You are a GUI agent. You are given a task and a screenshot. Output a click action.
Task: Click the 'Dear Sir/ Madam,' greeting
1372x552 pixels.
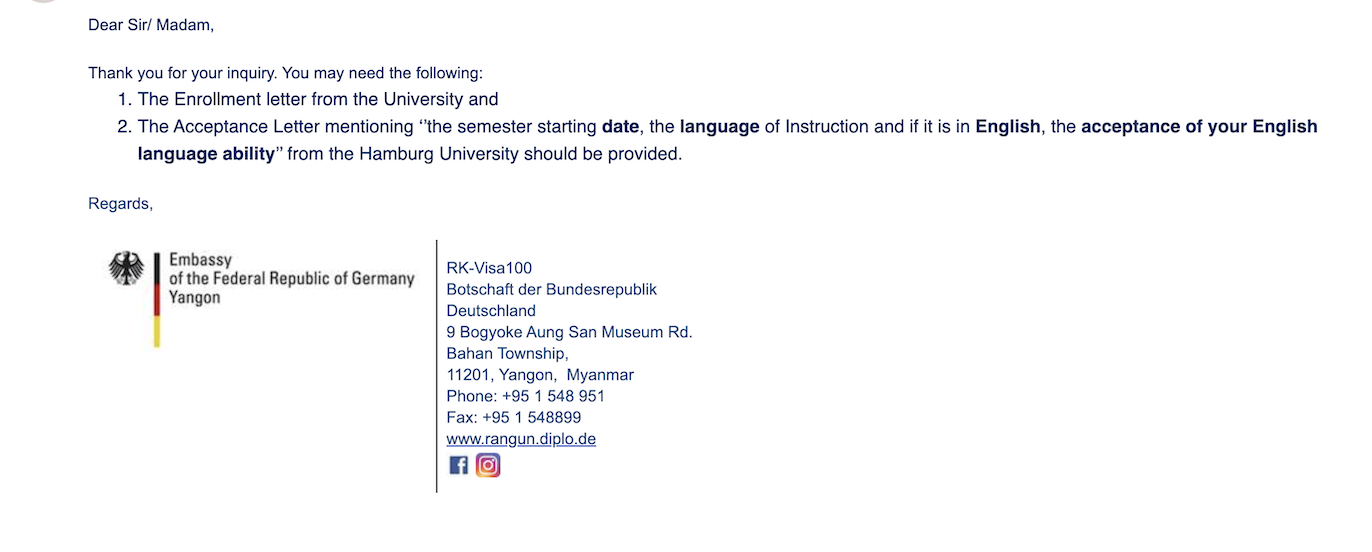(x=151, y=25)
